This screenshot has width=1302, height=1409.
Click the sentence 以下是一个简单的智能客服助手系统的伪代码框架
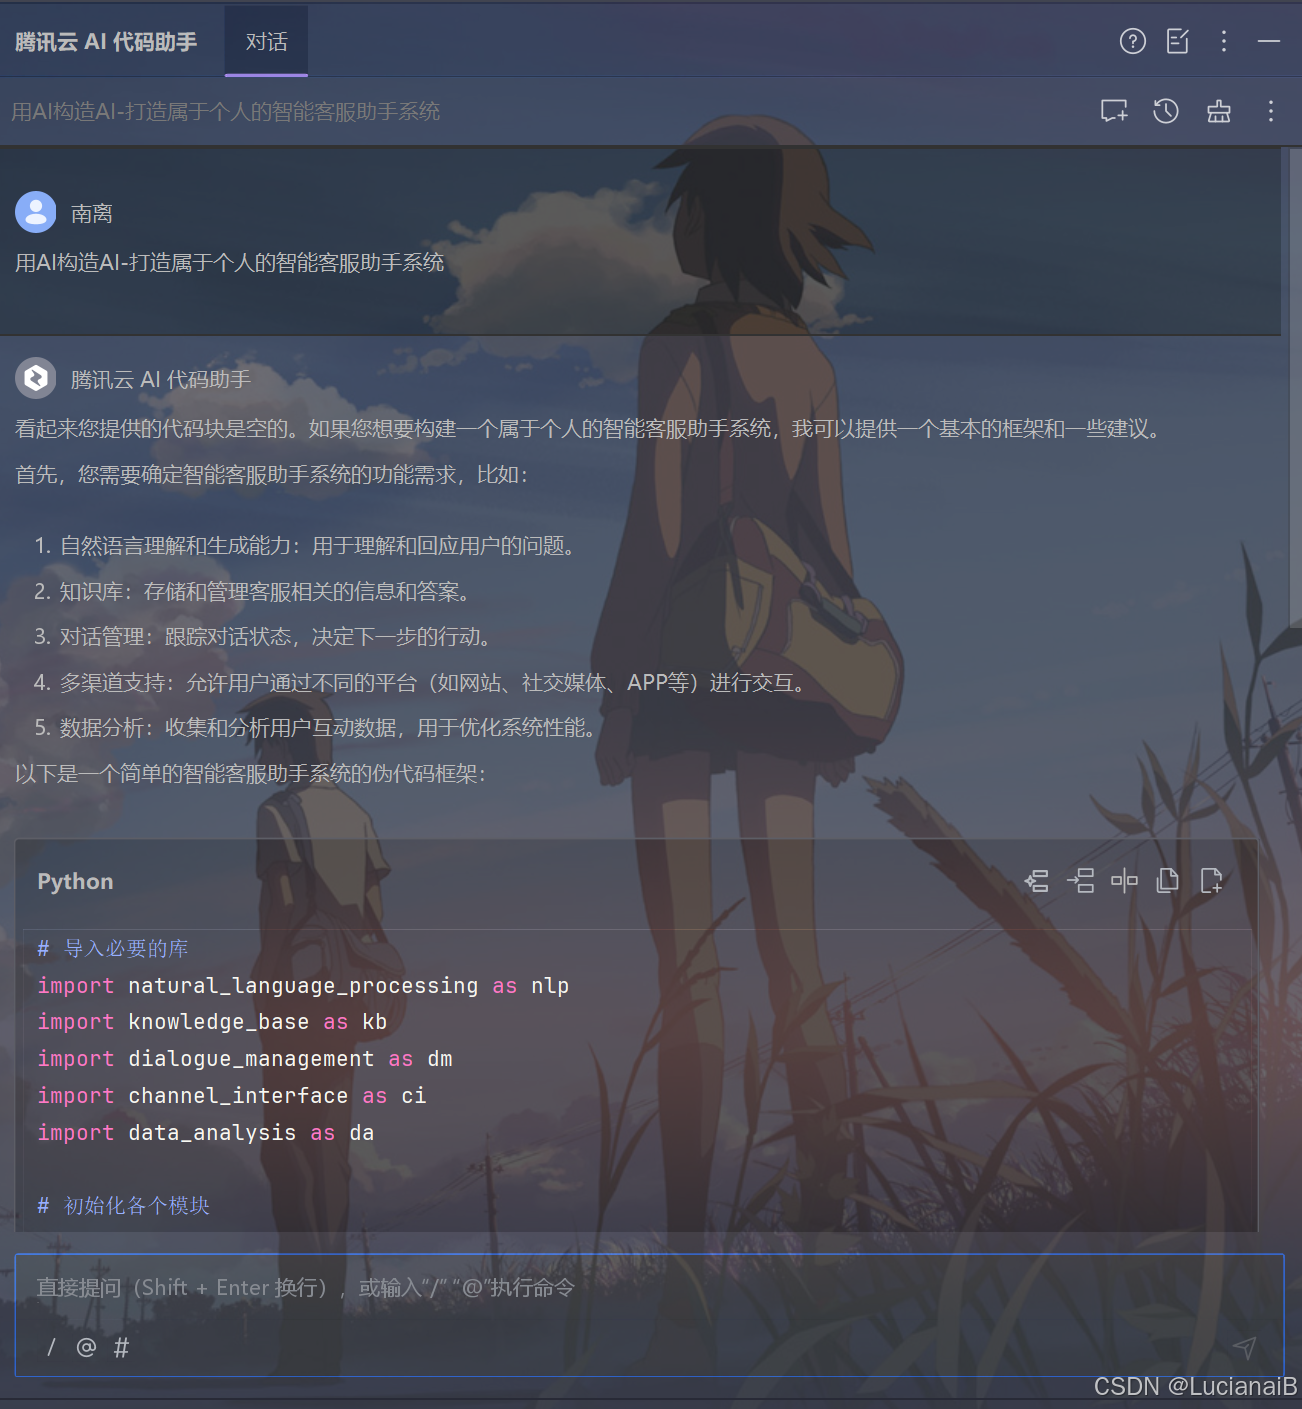click(250, 773)
